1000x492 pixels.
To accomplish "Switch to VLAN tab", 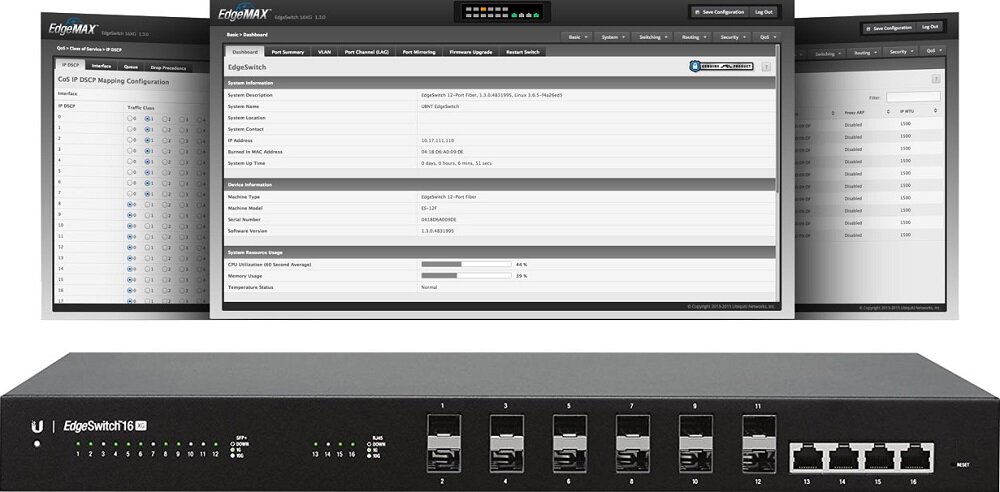I will point(325,52).
